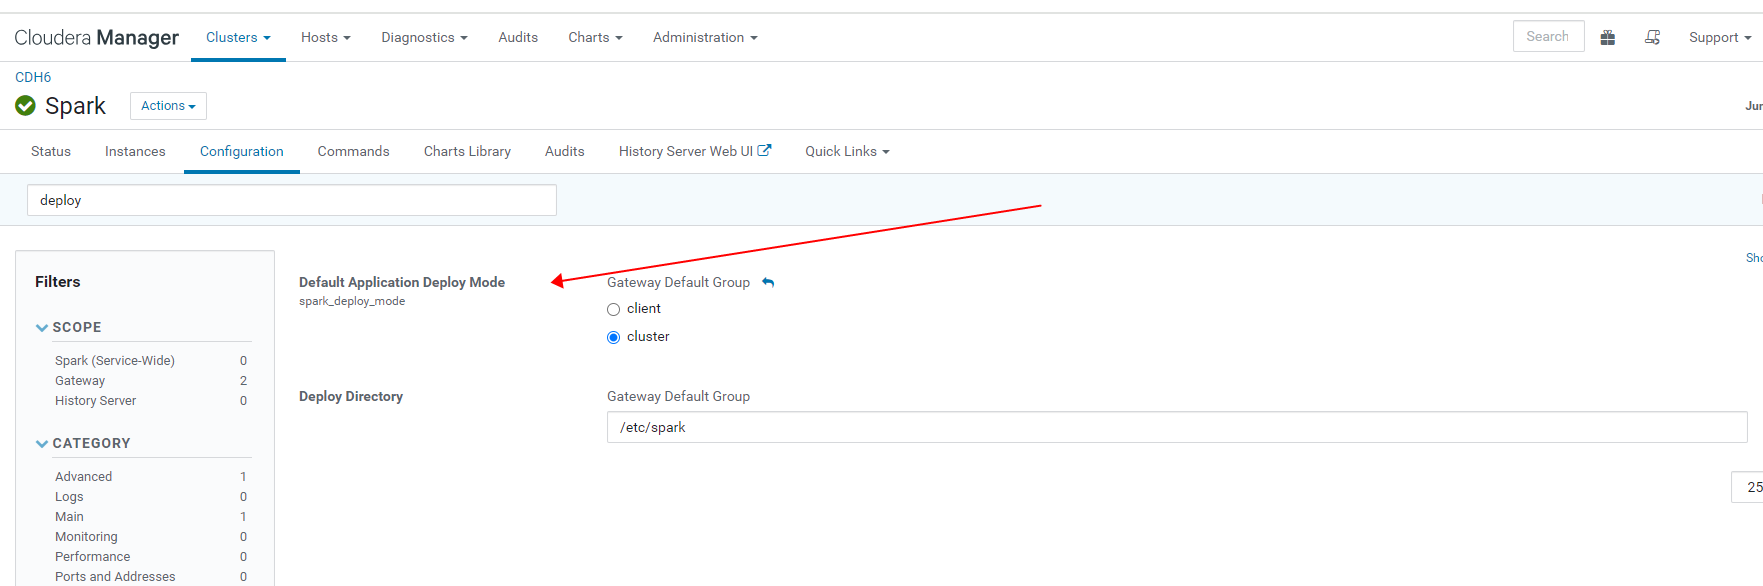Switch to the Spark service Audits tab
The height and width of the screenshot is (586, 1763).
(x=565, y=151)
